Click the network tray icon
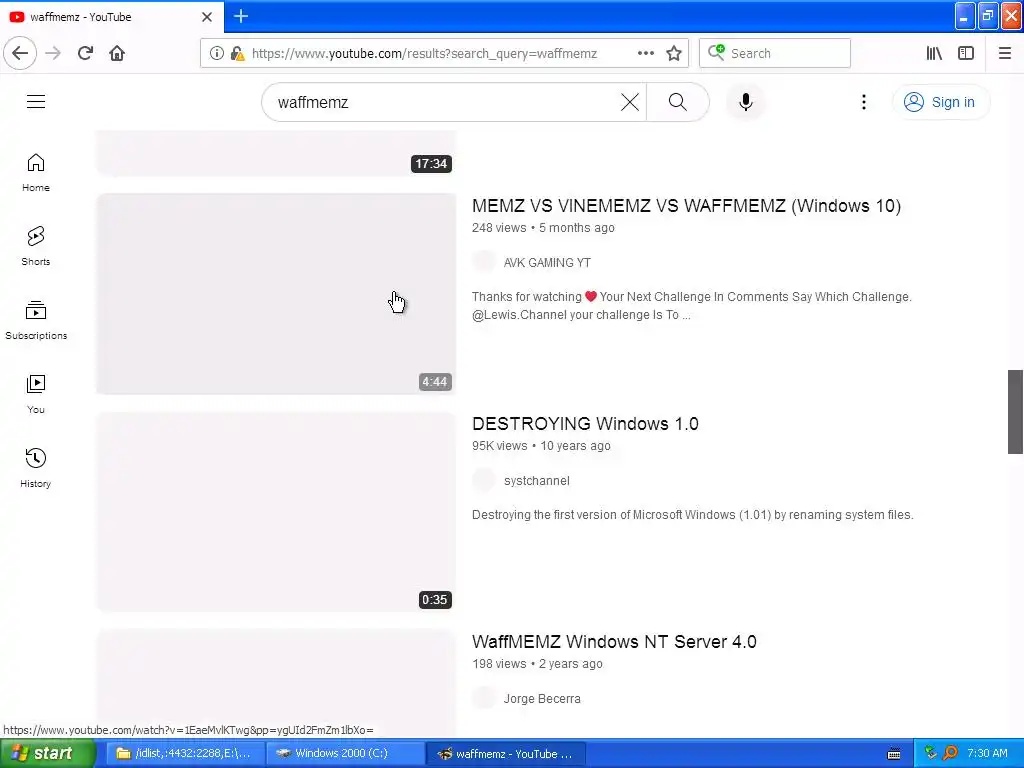The image size is (1024, 768). pos(931,754)
